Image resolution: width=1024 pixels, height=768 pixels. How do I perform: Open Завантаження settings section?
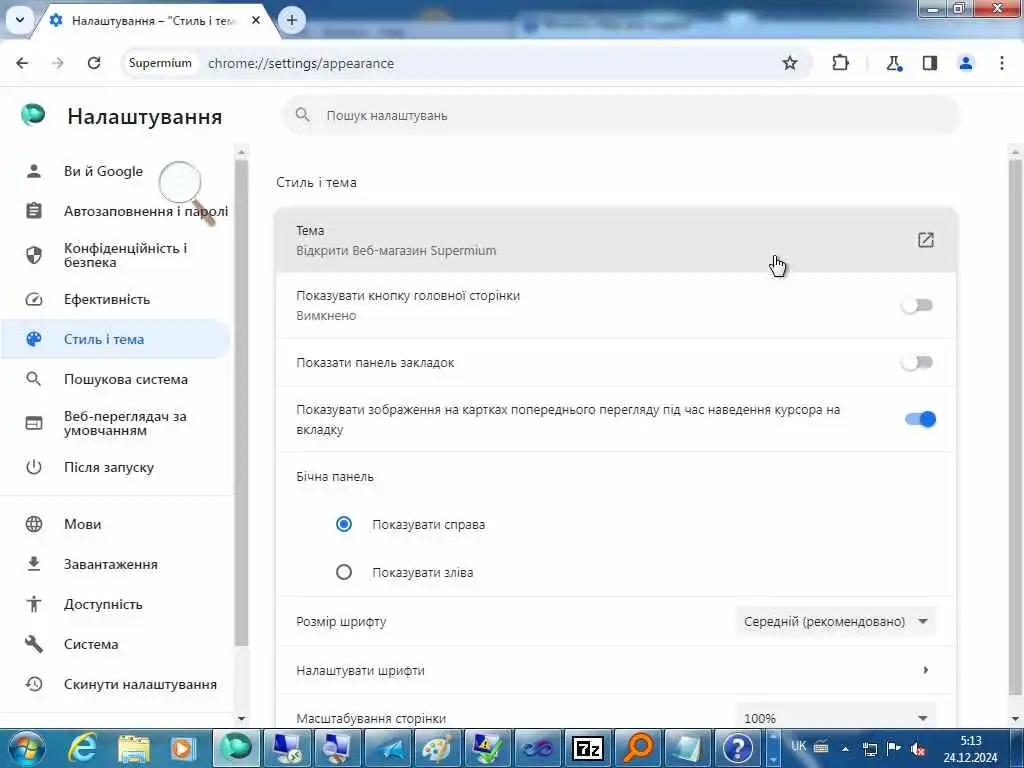click(x=116, y=564)
